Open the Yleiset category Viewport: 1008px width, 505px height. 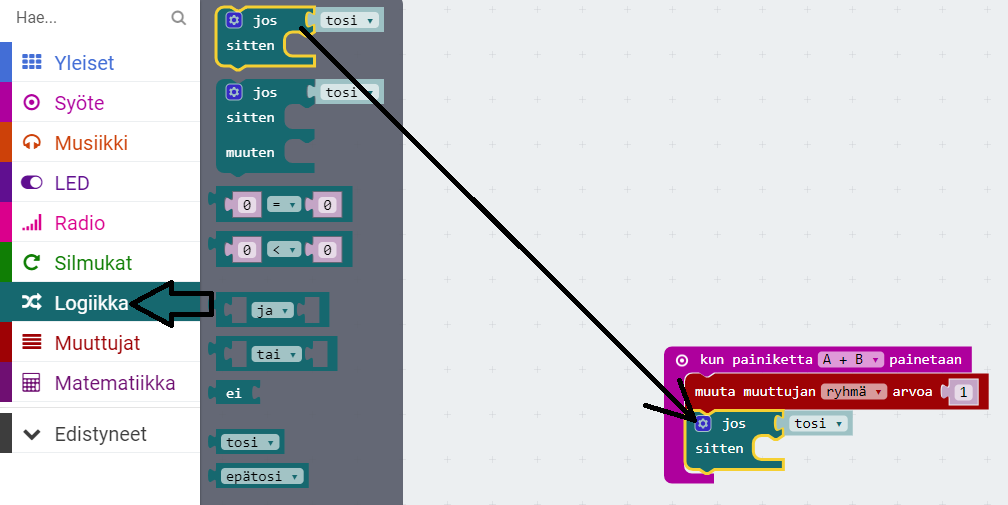tap(84, 63)
